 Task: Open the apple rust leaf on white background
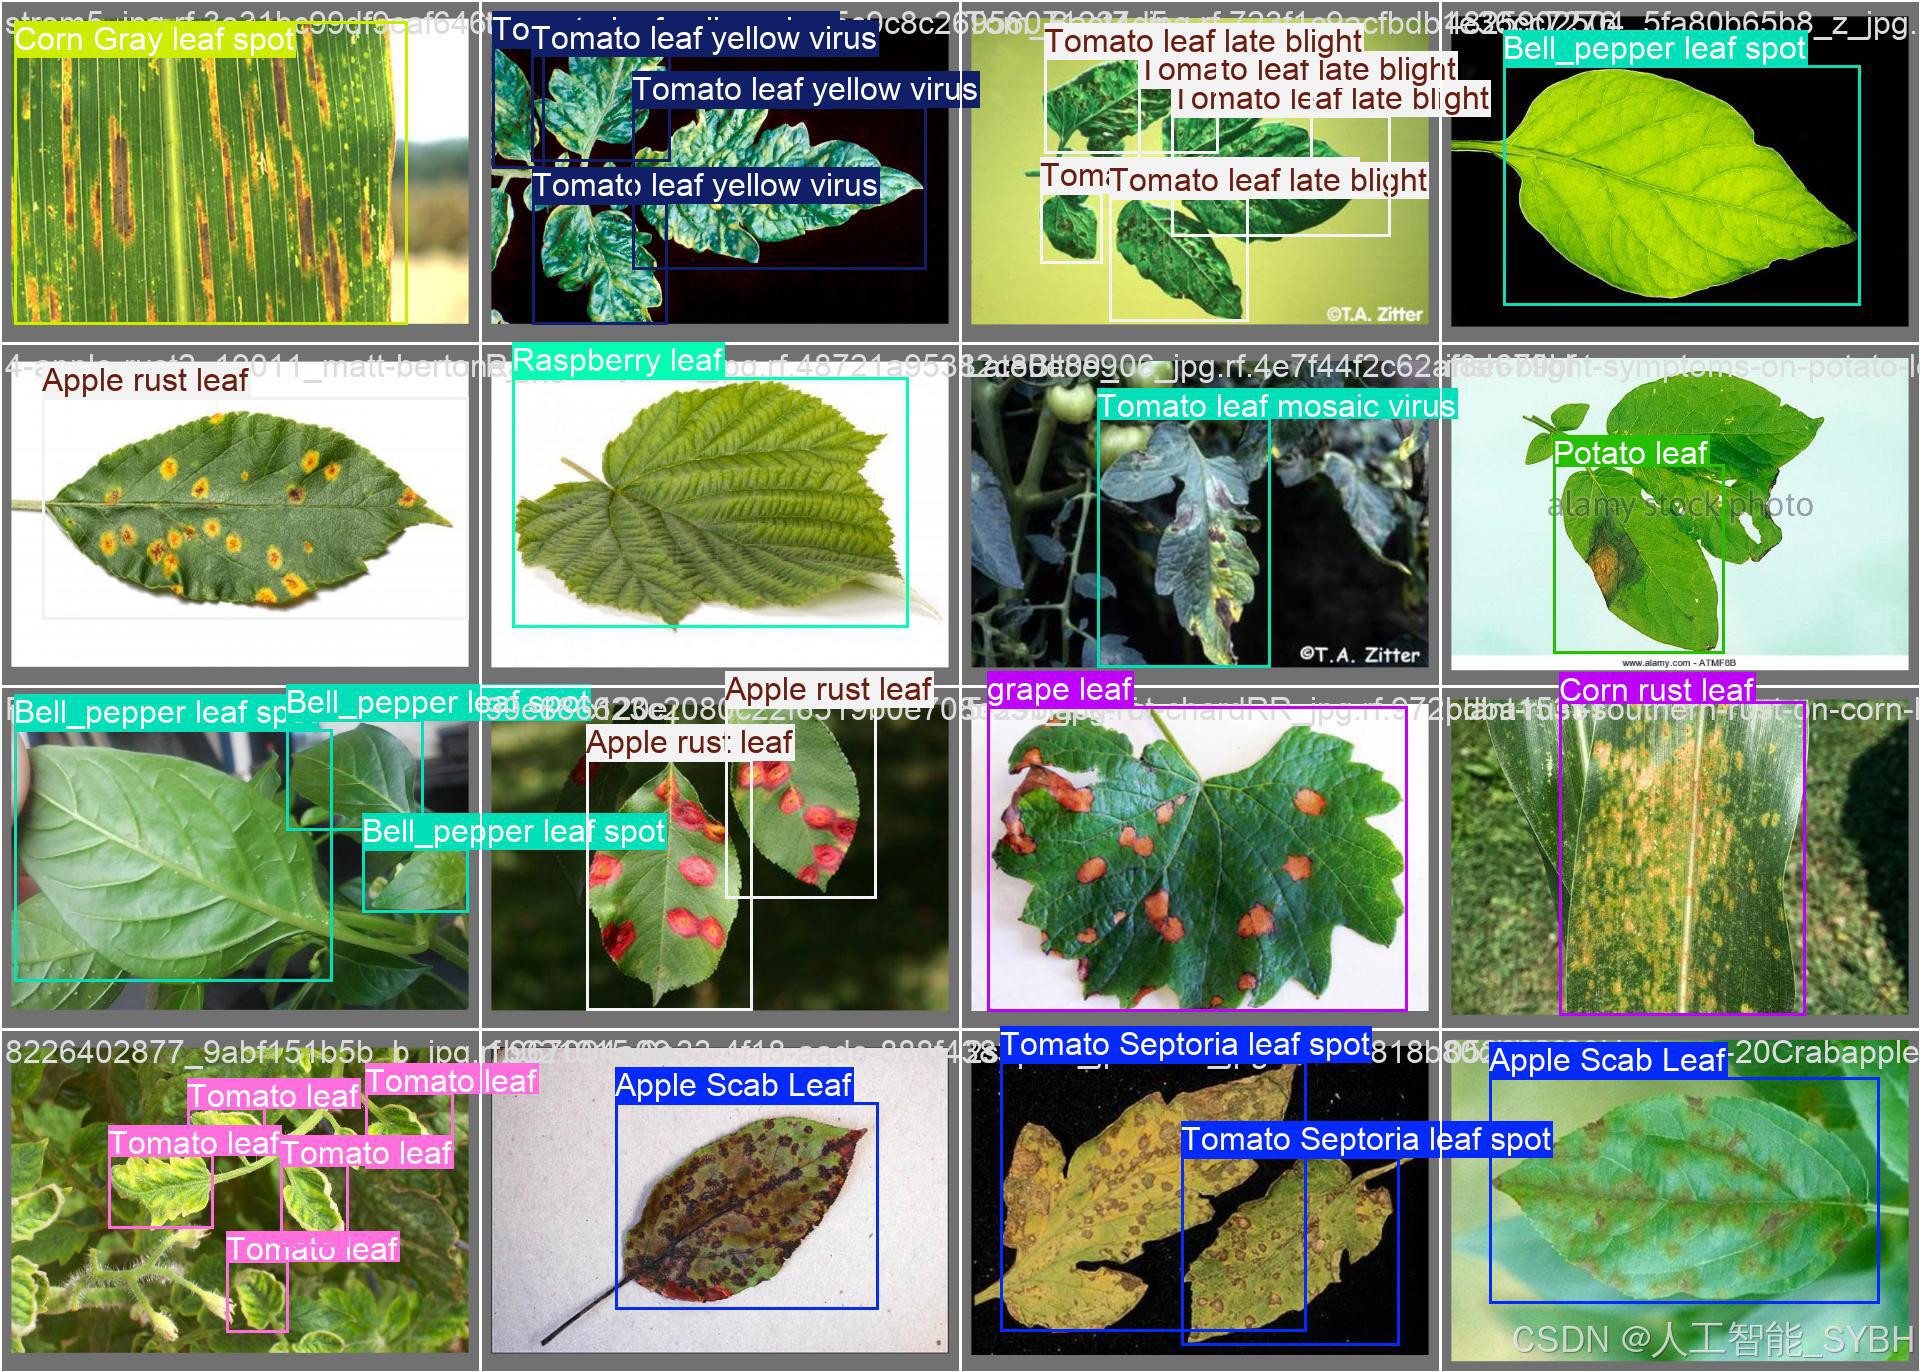coord(240,510)
